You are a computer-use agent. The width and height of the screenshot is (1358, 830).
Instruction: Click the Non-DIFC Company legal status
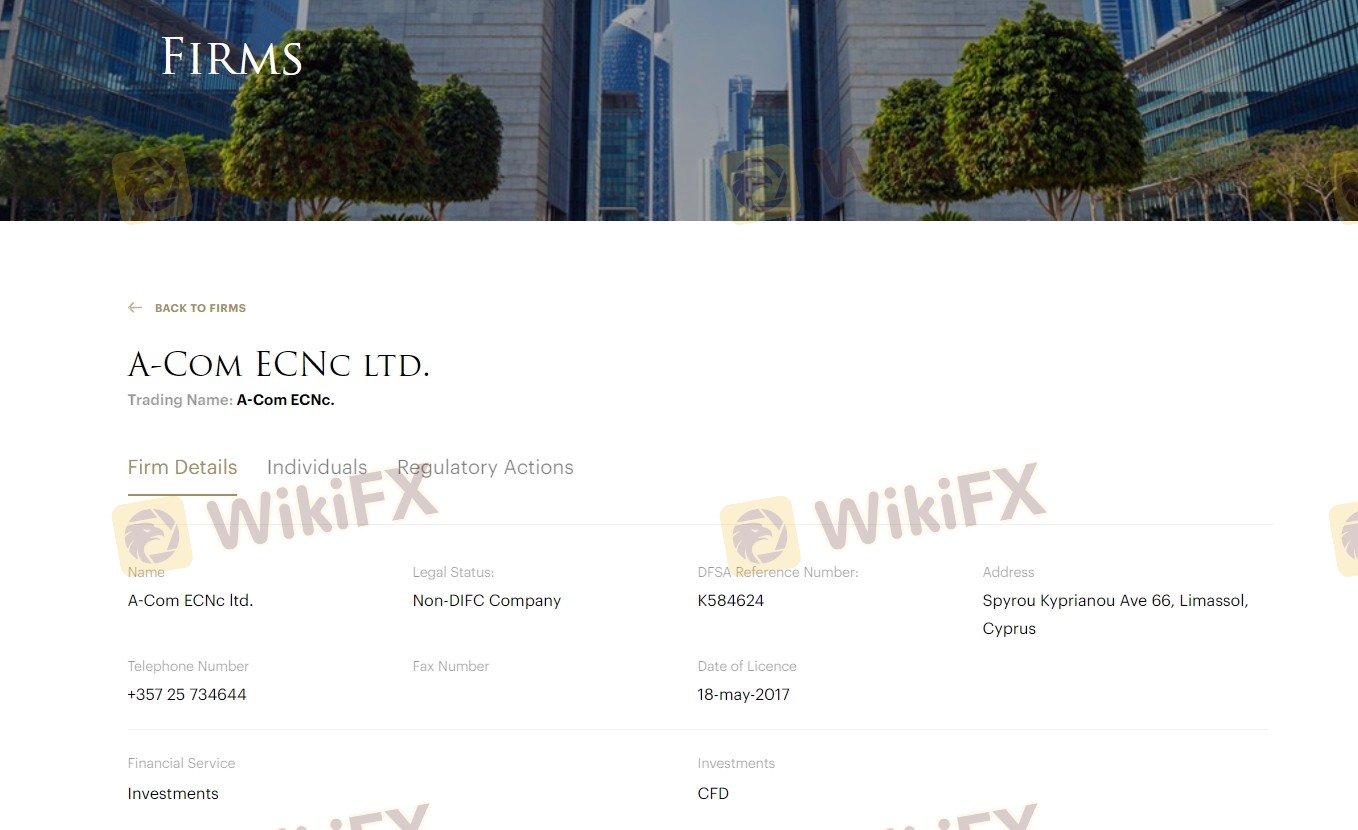487,601
